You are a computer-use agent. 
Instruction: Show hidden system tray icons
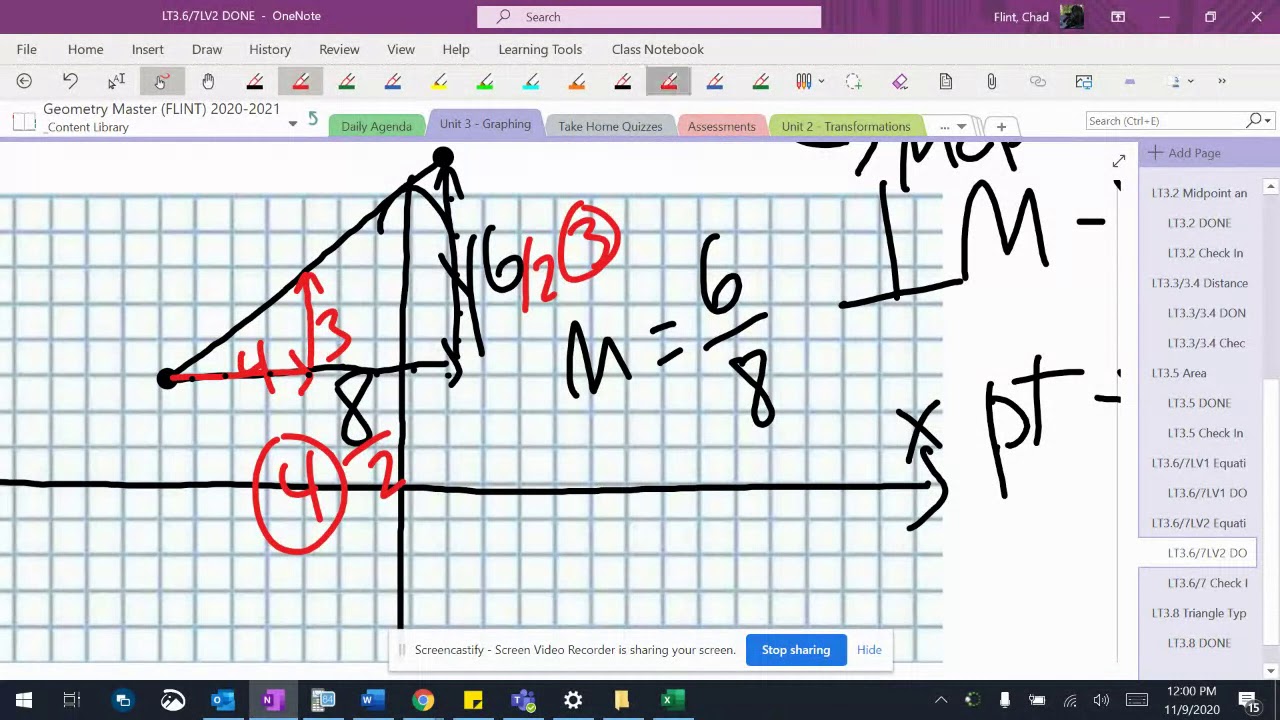coord(941,700)
